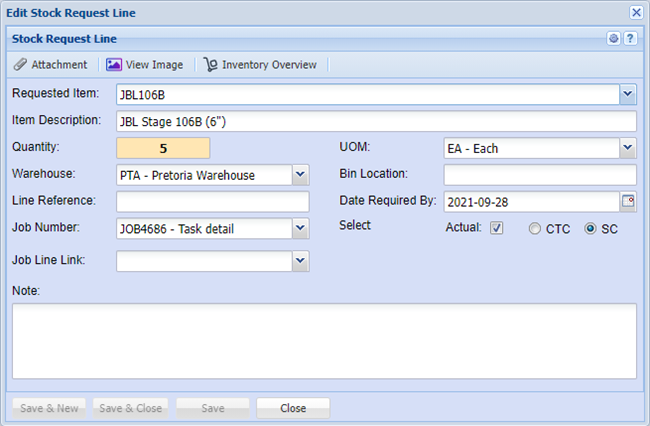Click the paperclip Attachment icon

[21, 65]
